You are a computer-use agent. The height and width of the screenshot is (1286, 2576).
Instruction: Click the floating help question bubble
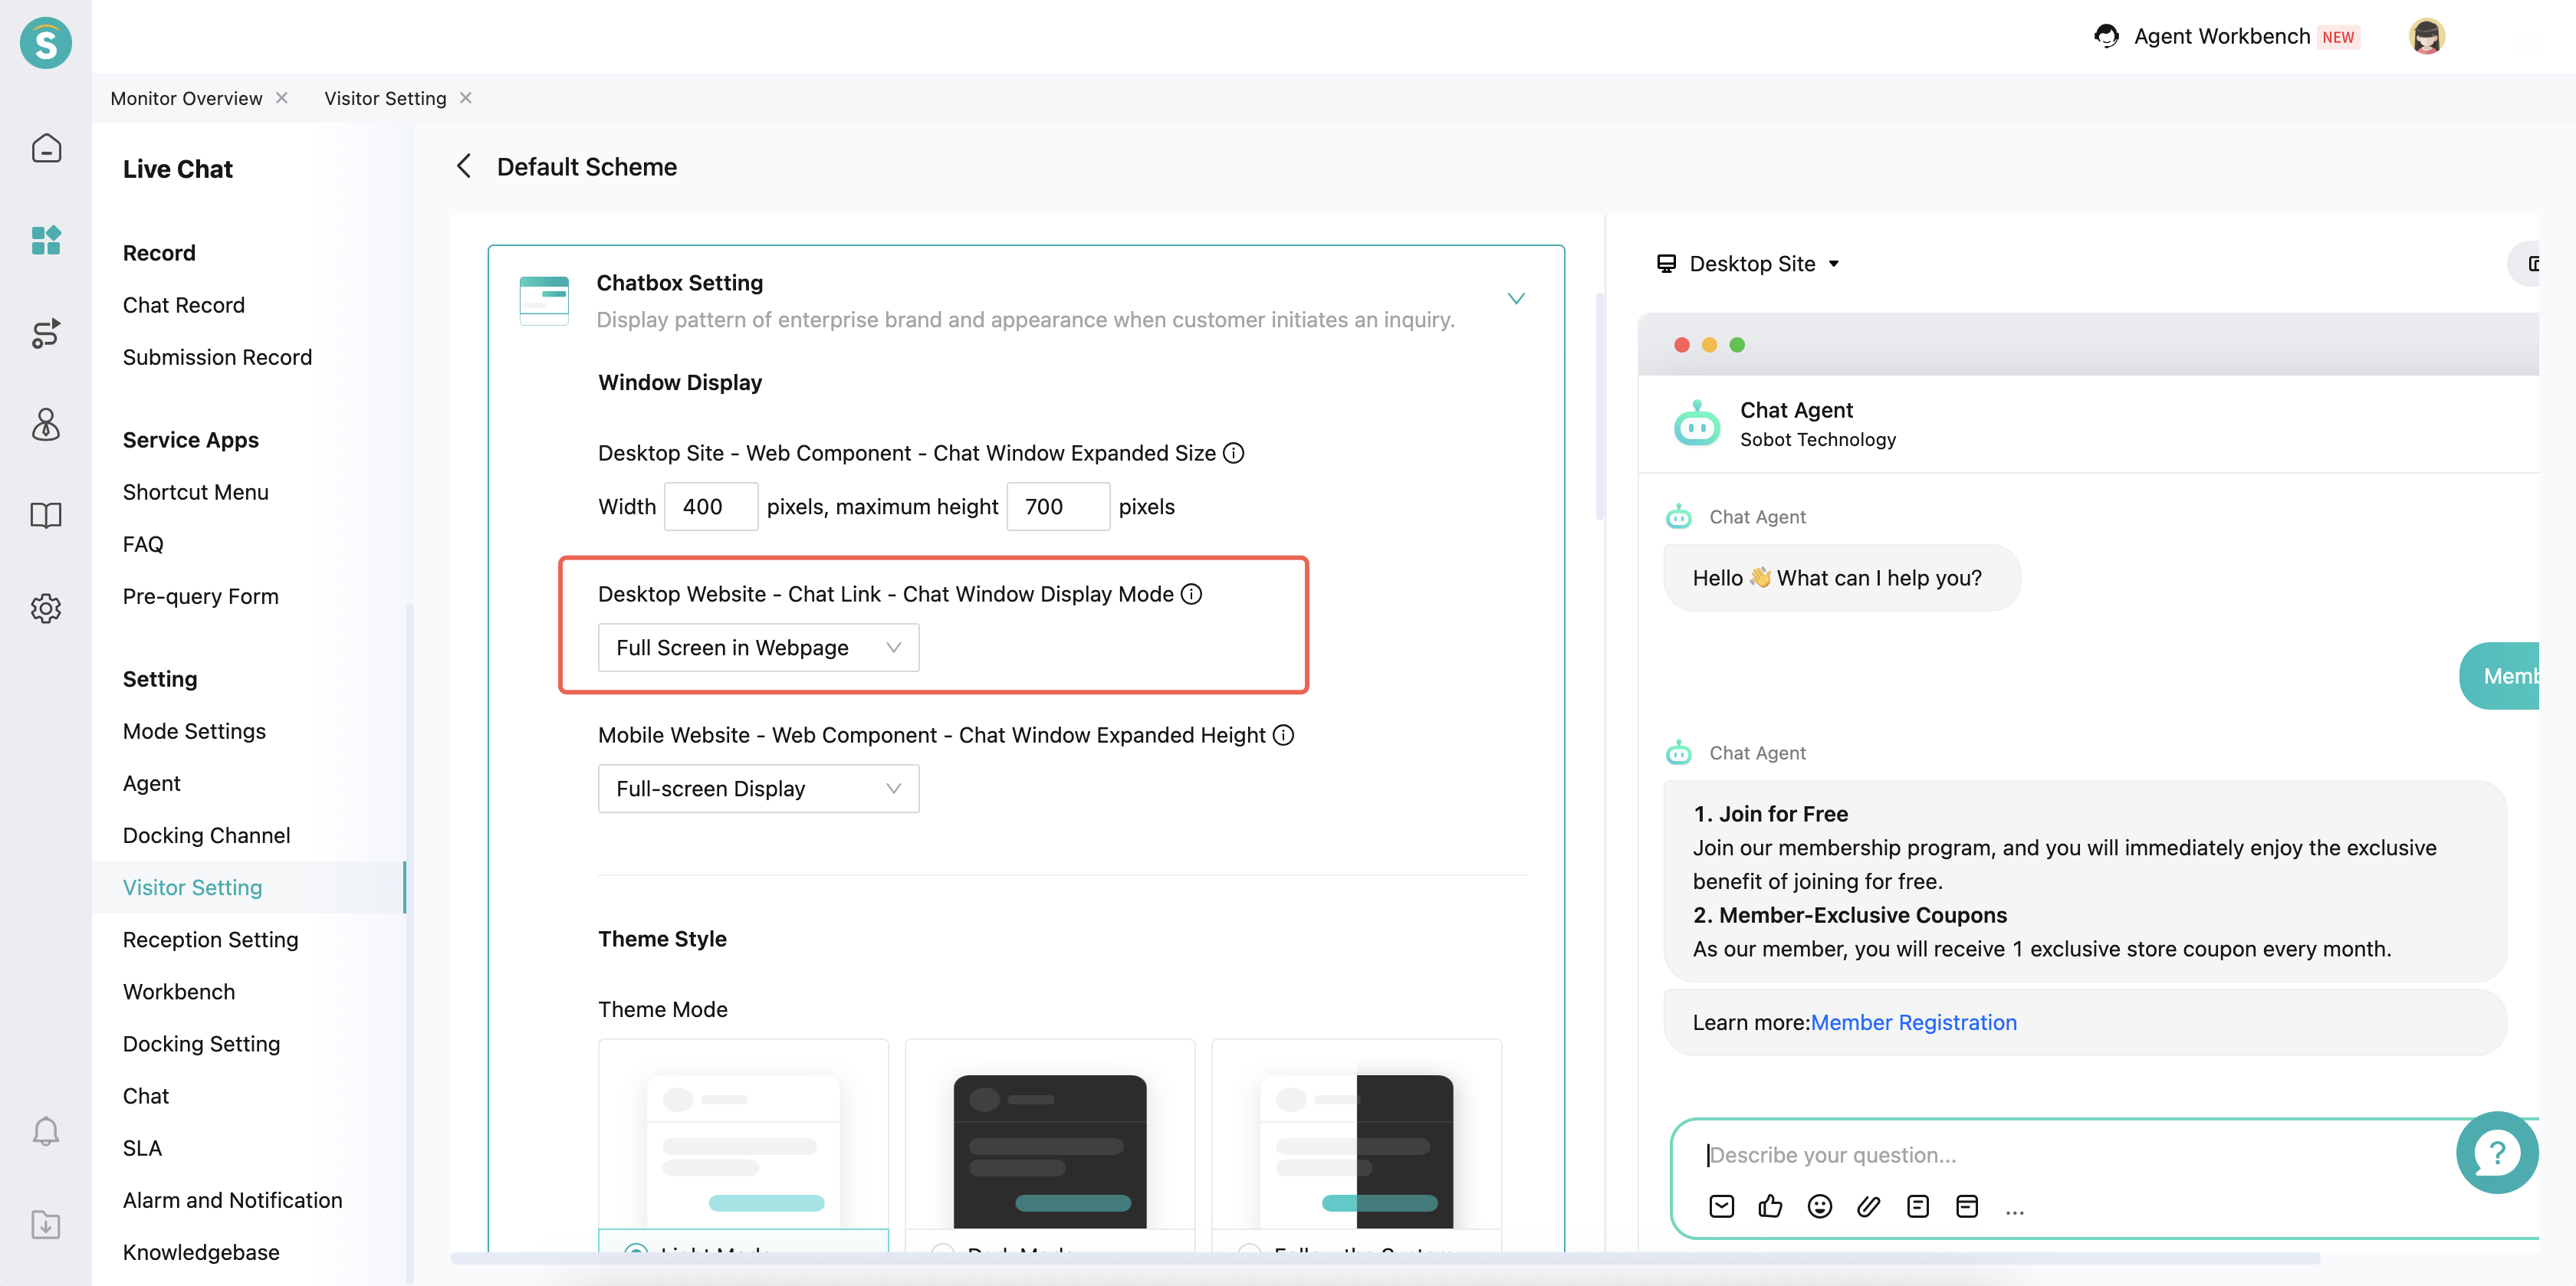tap(2496, 1153)
